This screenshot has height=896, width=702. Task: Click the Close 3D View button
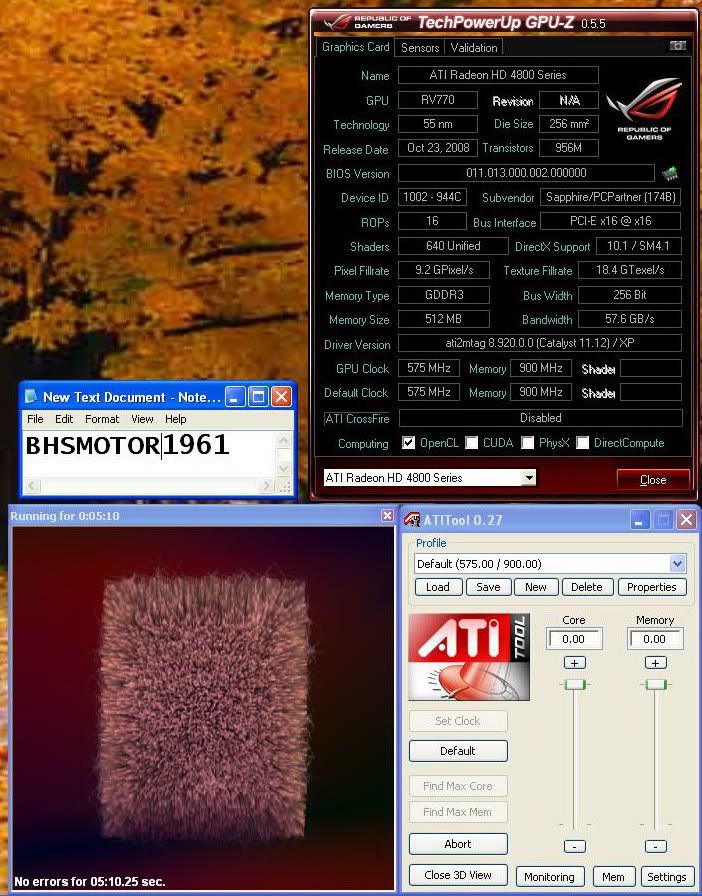pyautogui.click(x=458, y=875)
